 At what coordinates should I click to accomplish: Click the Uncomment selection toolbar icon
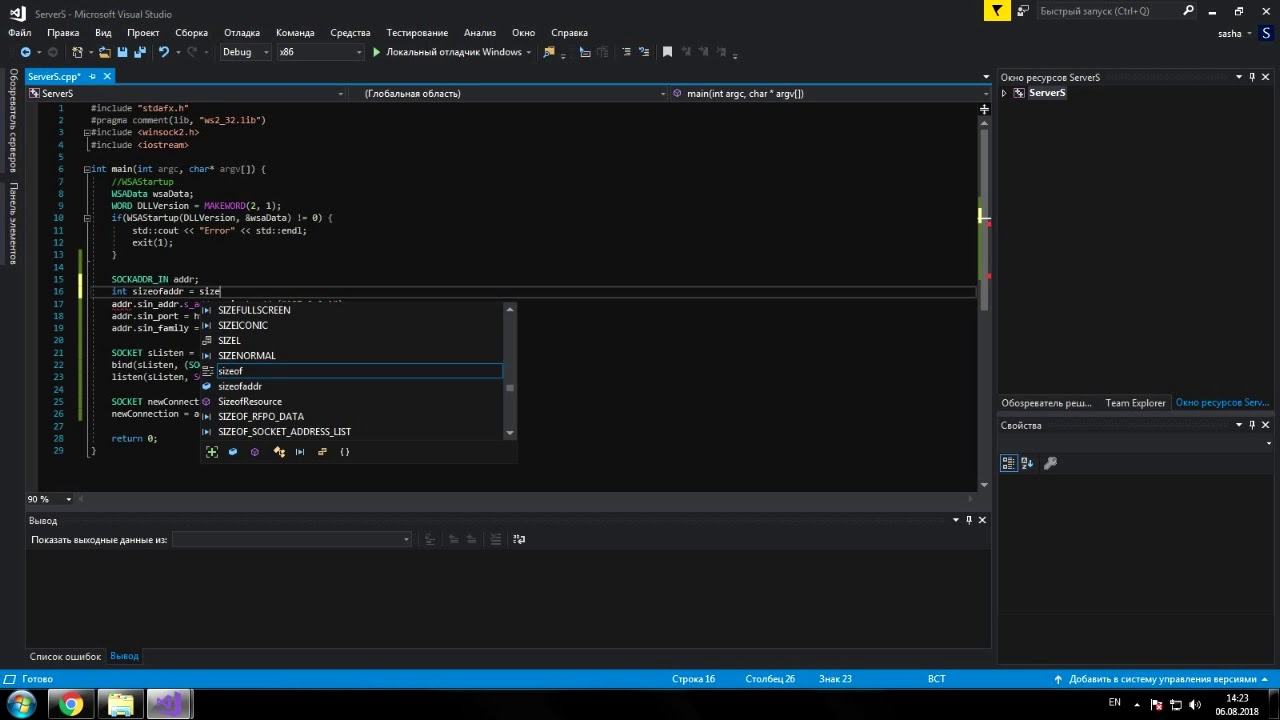(x=643, y=52)
